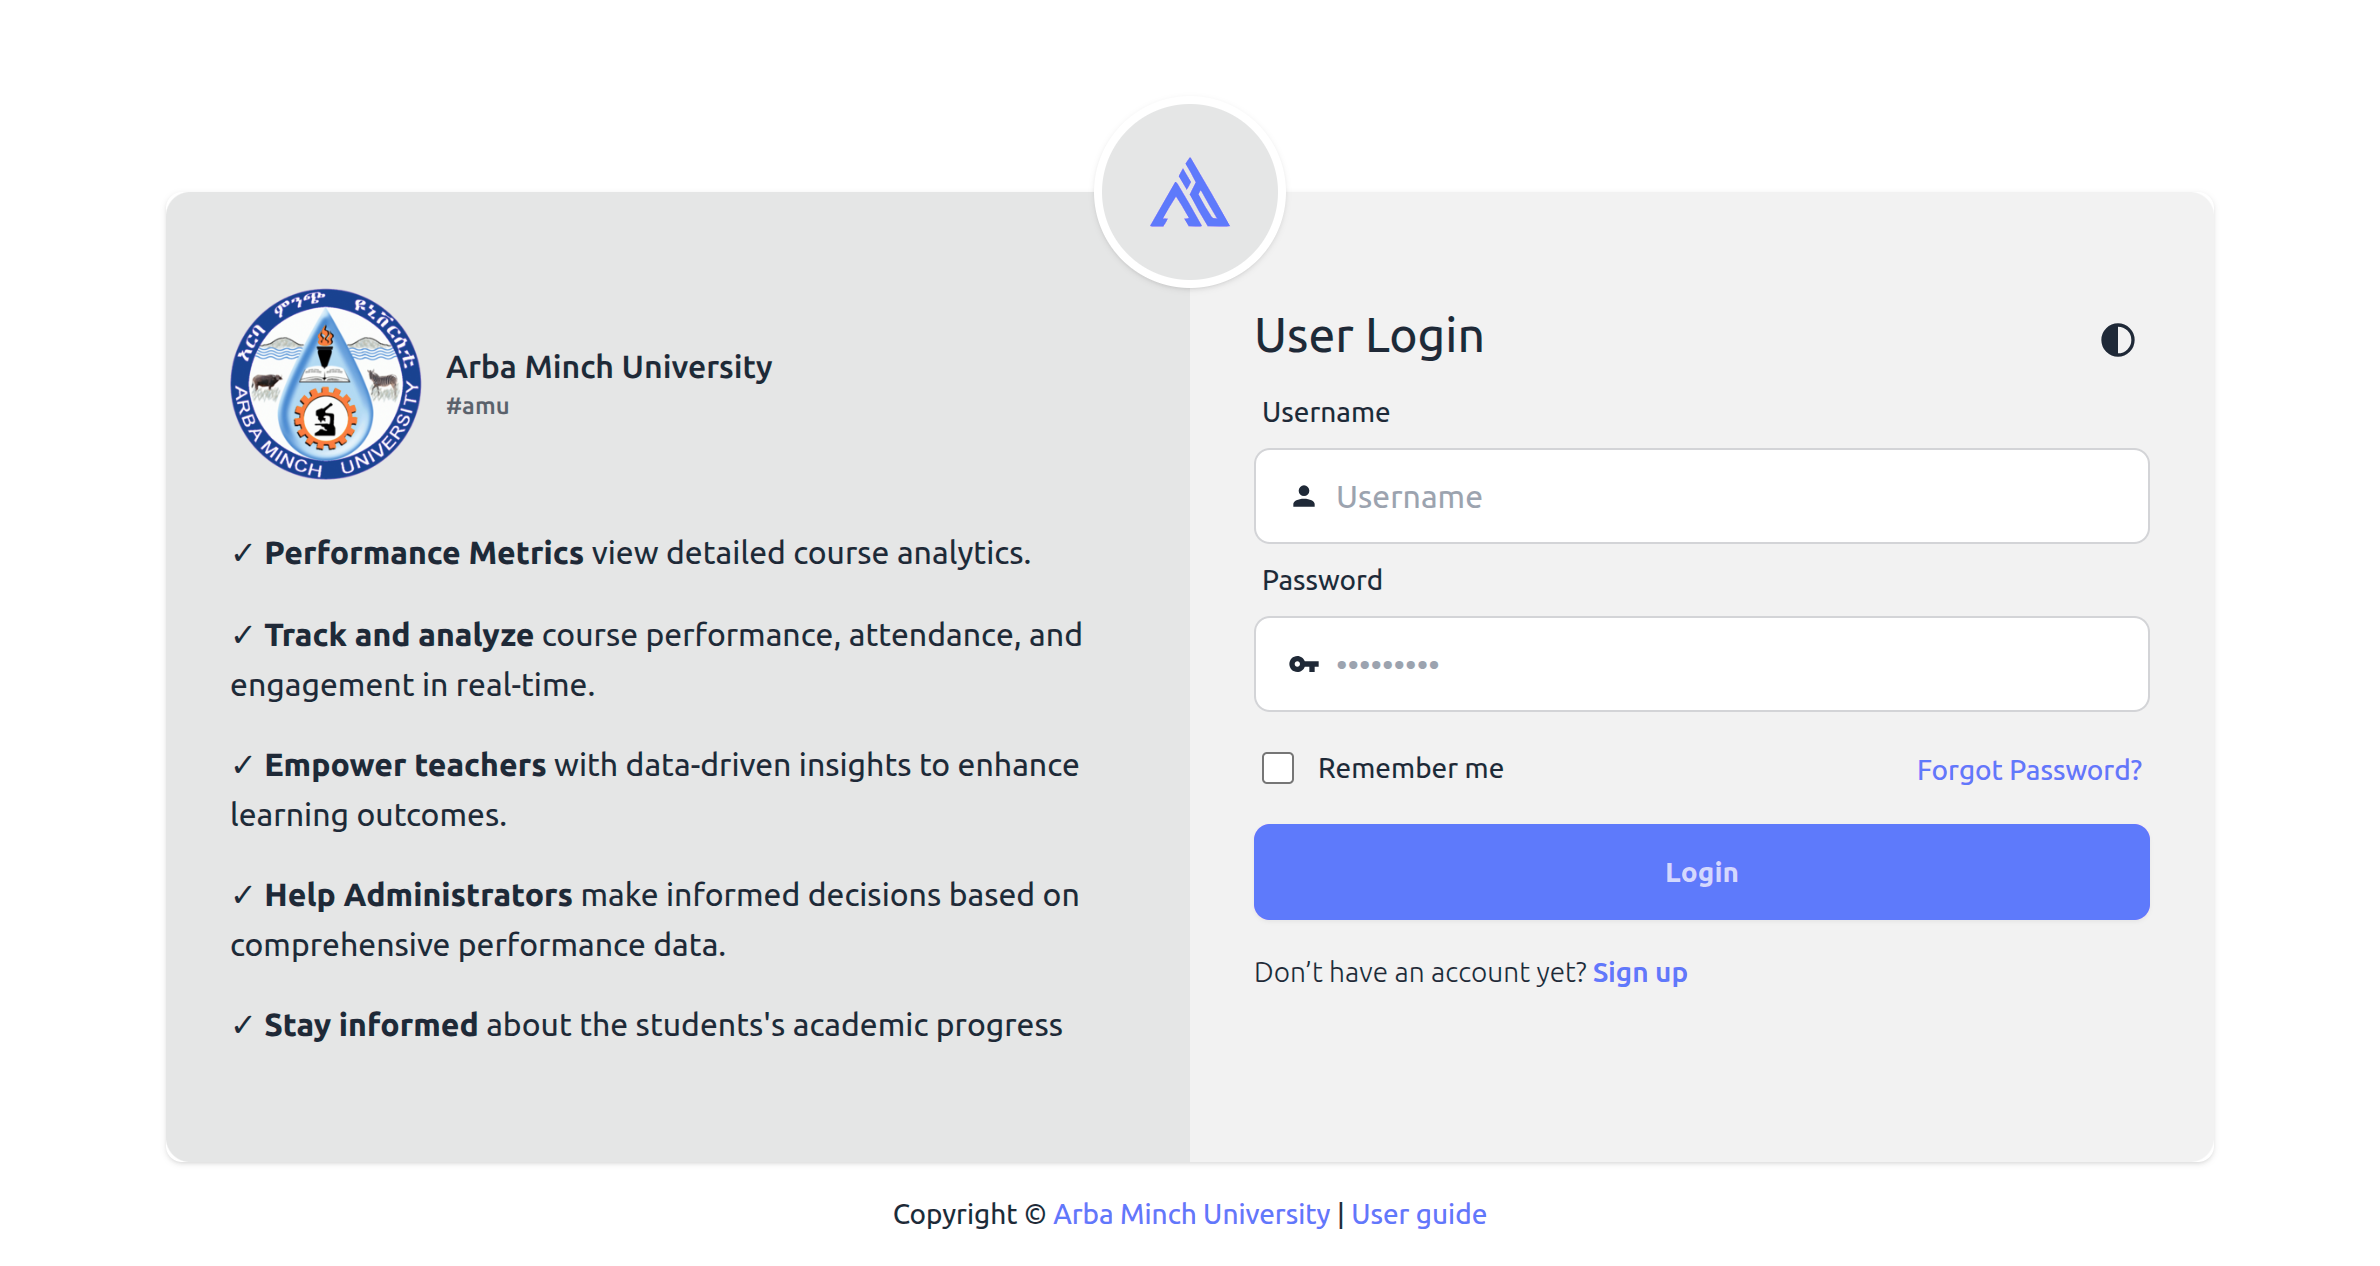Click into the Password input field
Viewport: 2380px width, 1266px height.
[x=1700, y=664]
